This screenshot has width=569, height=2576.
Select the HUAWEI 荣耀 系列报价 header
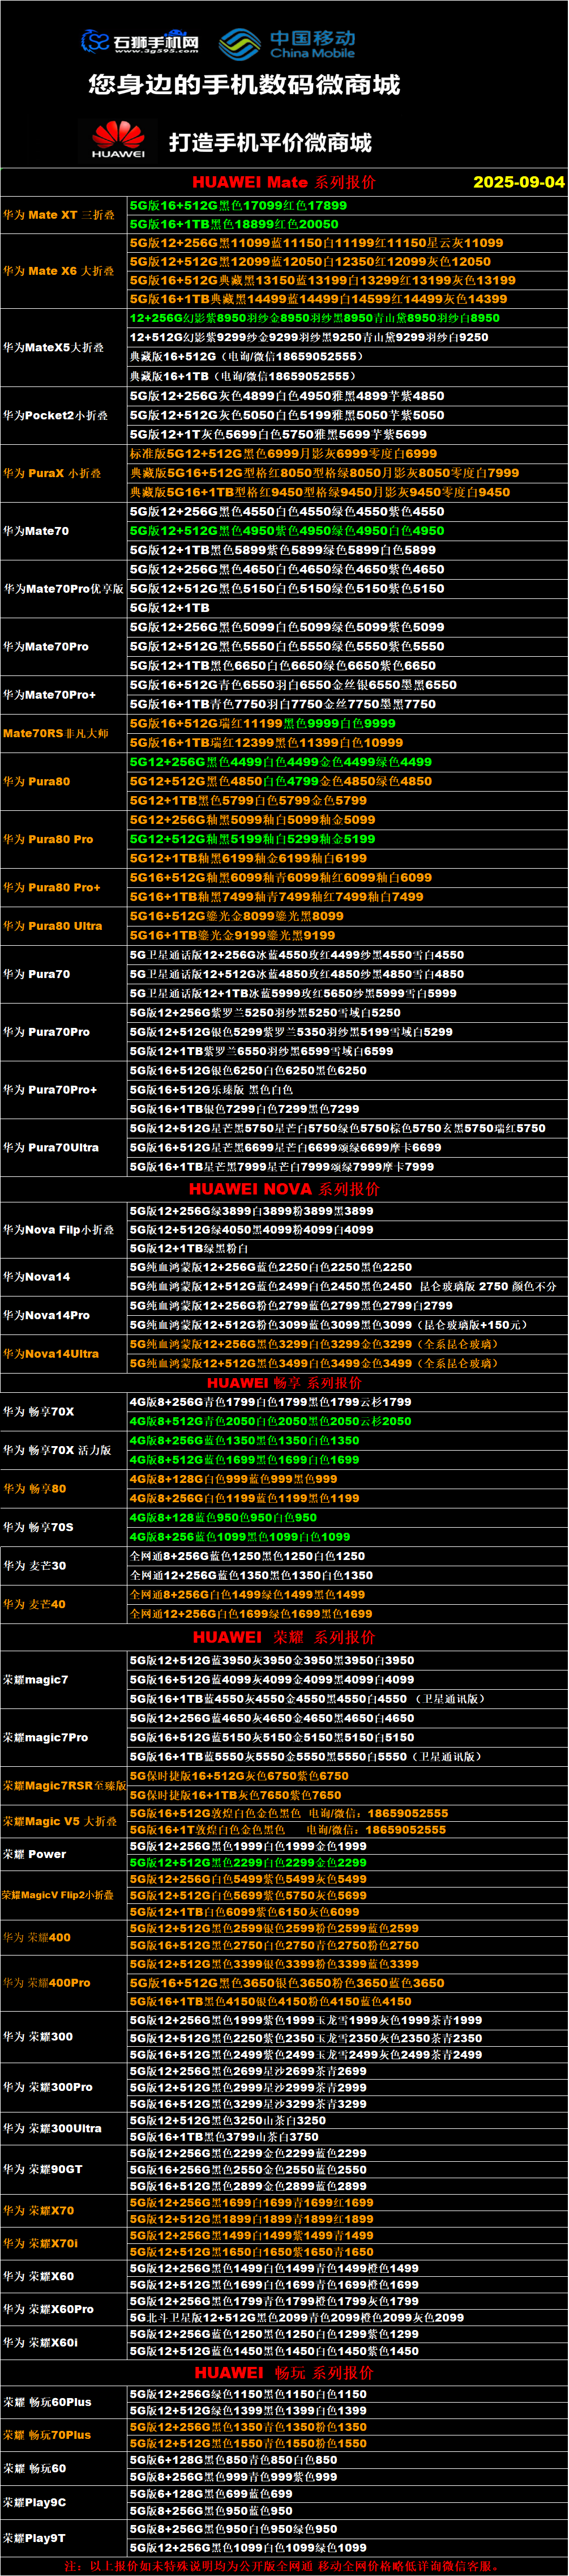coord(284,1637)
